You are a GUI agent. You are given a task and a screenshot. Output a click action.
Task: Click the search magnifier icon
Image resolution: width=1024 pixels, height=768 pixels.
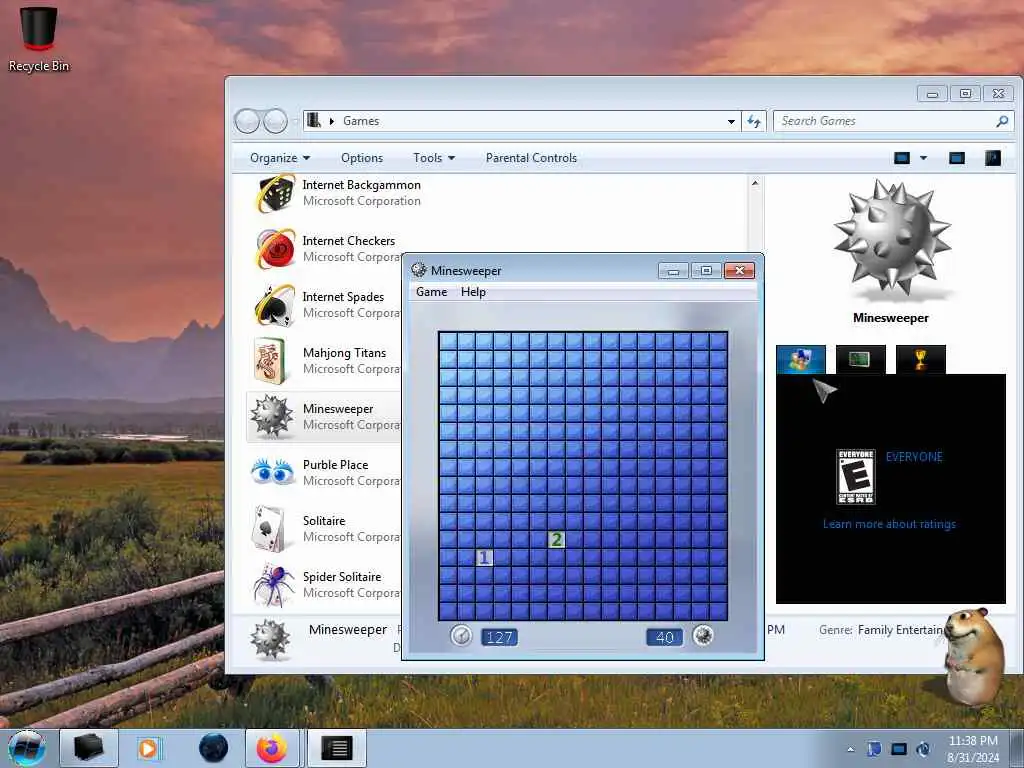tap(1002, 121)
